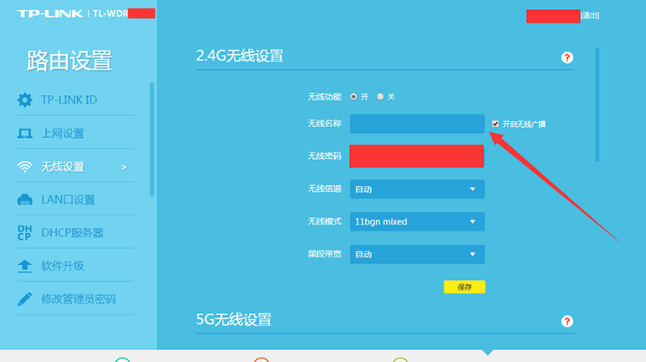Click the laptop icon for 上网设置
The width and height of the screenshot is (646, 362).
point(25,133)
